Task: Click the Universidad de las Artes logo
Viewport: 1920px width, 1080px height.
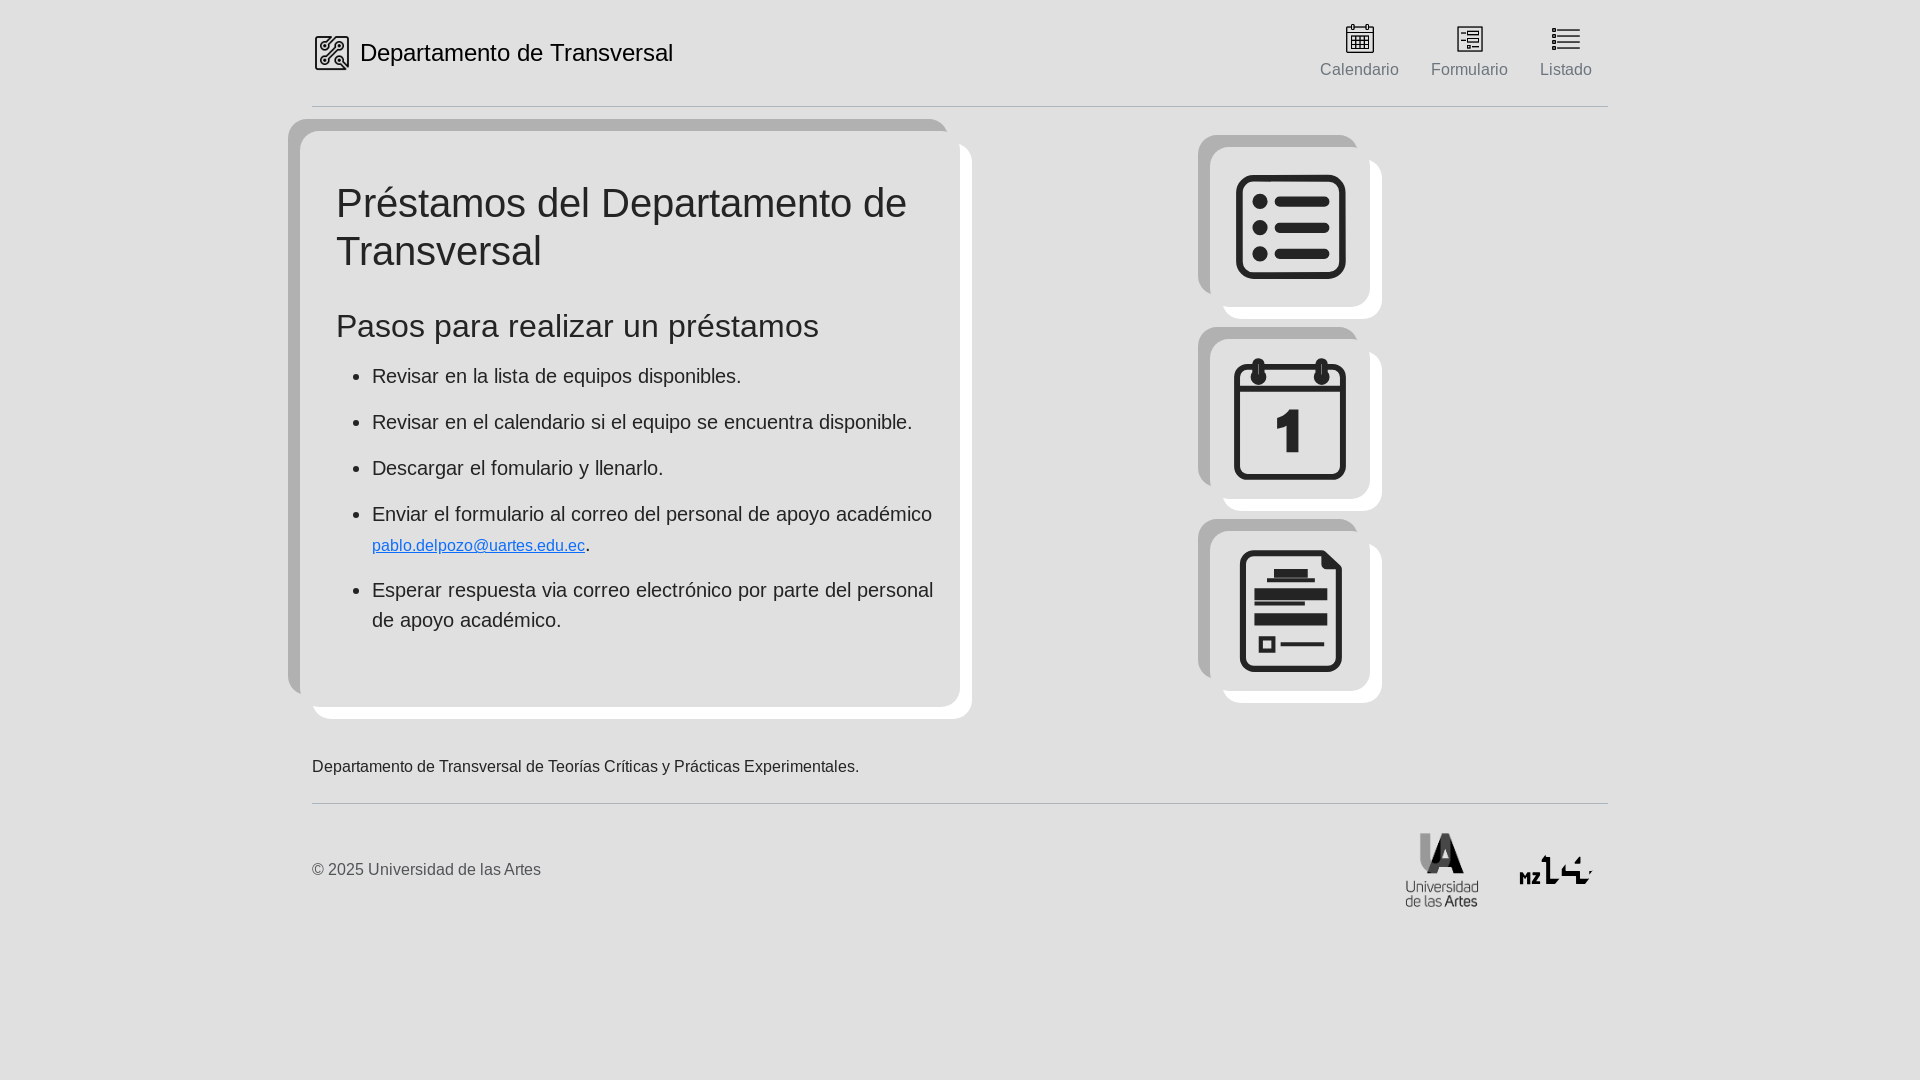Action: pyautogui.click(x=1442, y=870)
